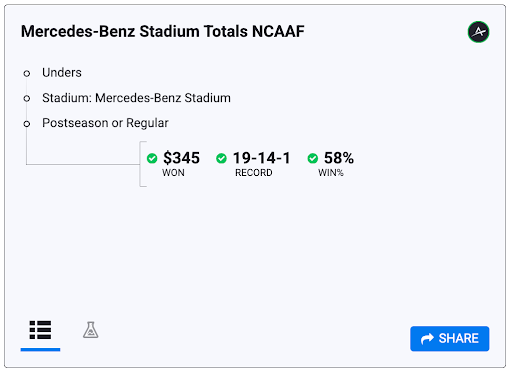Select the Unders filter bullet
This screenshot has height=370, width=512.
[27, 73]
